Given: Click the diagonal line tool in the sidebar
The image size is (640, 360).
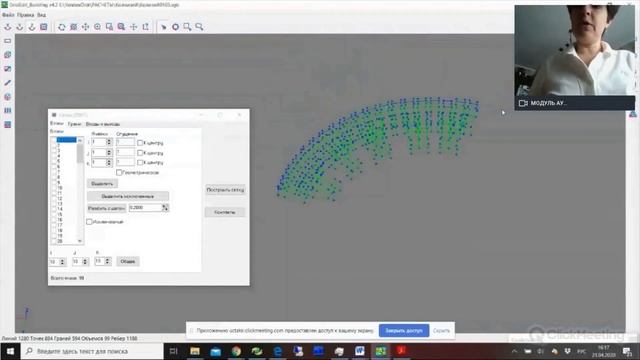Looking at the screenshot, I should [7, 83].
